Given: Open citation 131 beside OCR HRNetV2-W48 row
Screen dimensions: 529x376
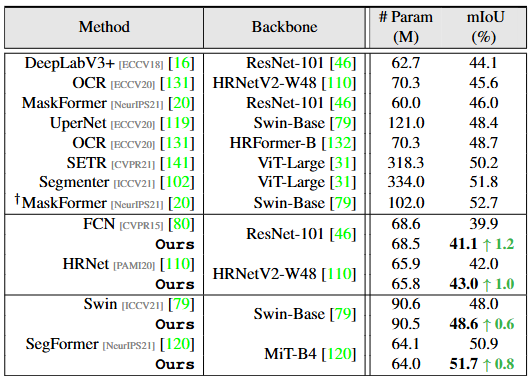Looking at the screenshot, I should (x=177, y=83).
